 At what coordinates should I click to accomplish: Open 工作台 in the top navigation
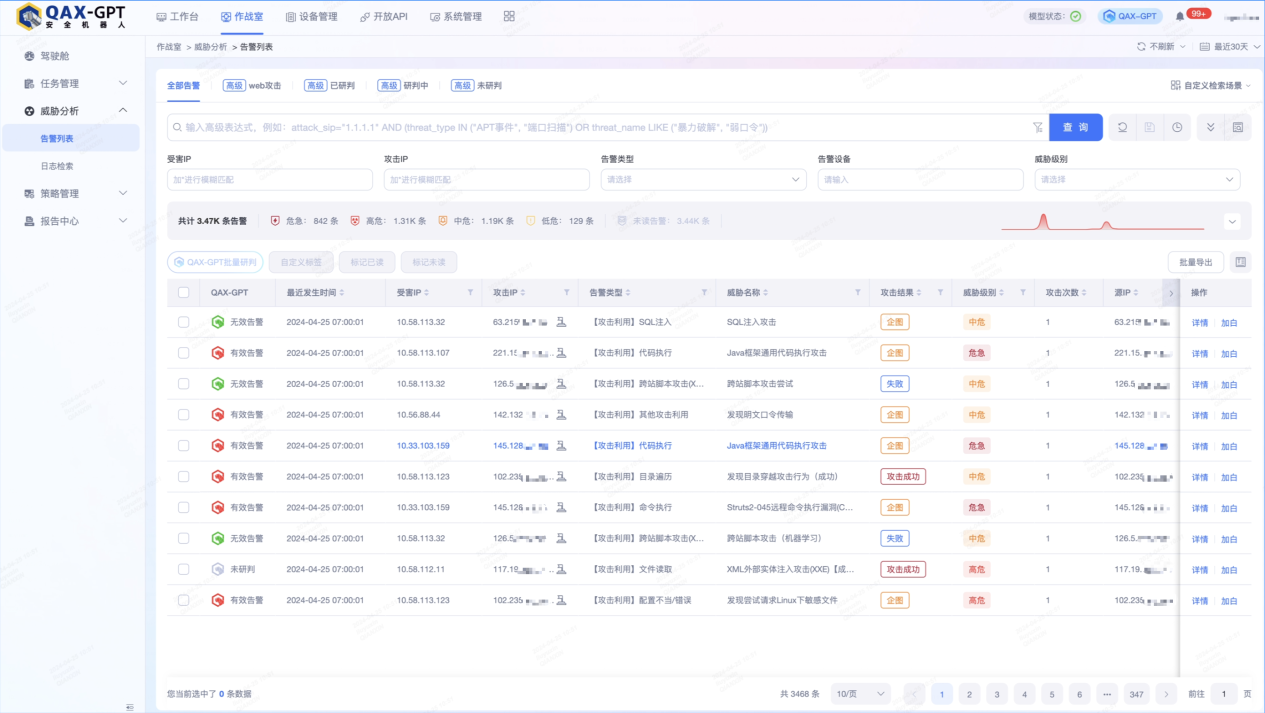pos(177,17)
